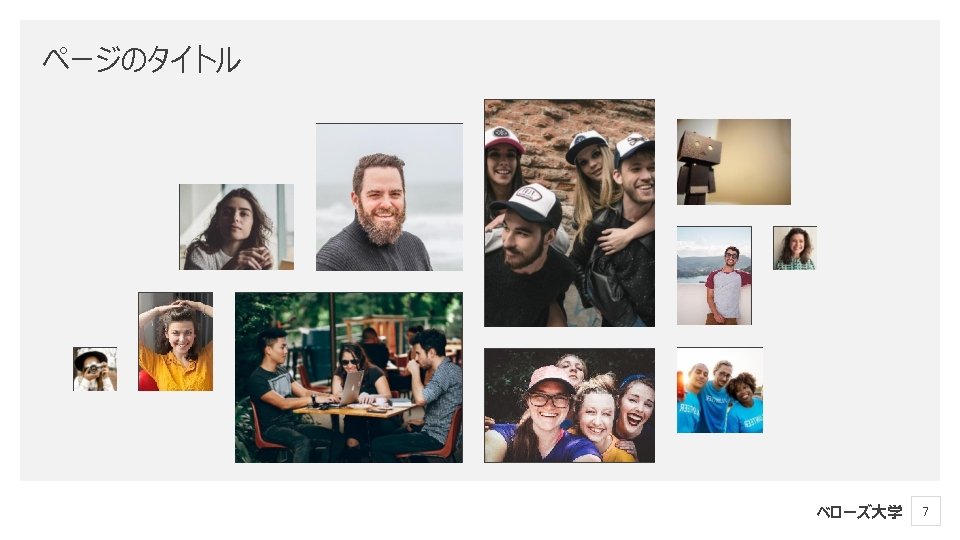
Task: Select the café table meeting photo
Action: (x=349, y=377)
